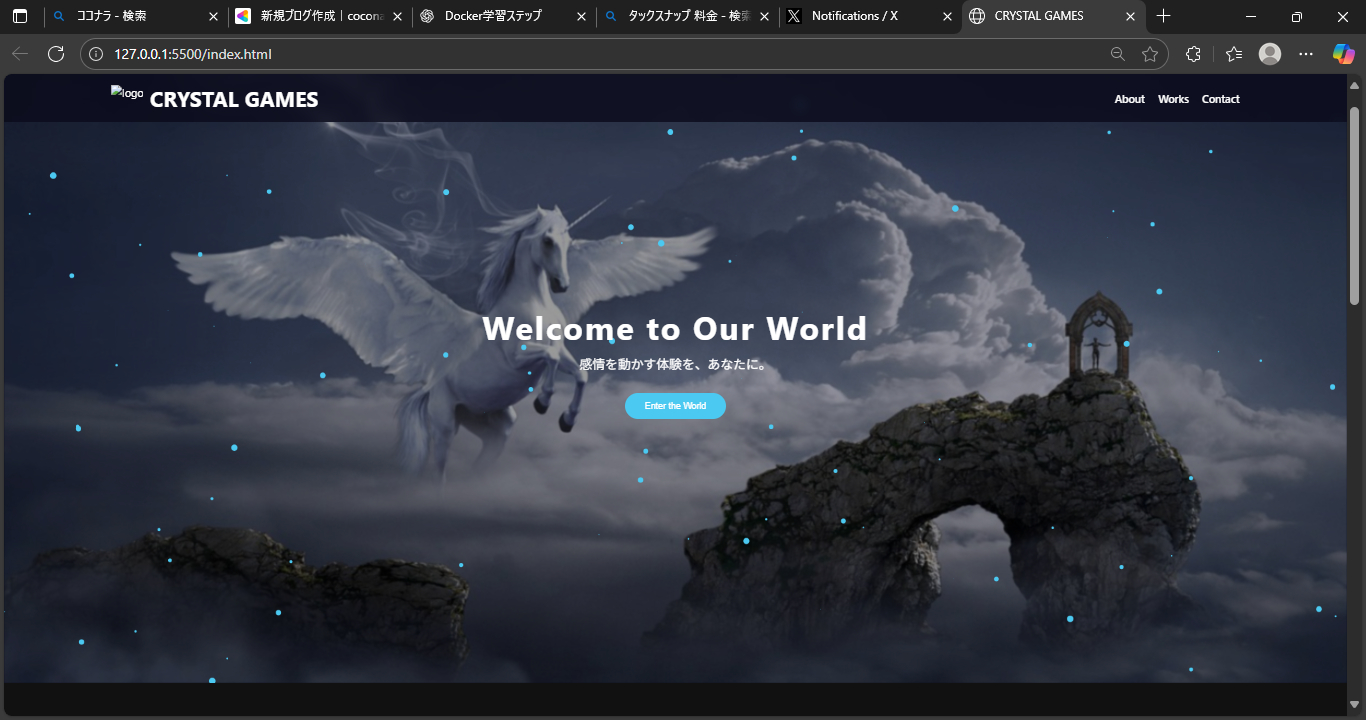Open a new tab with the plus button

click(1163, 16)
